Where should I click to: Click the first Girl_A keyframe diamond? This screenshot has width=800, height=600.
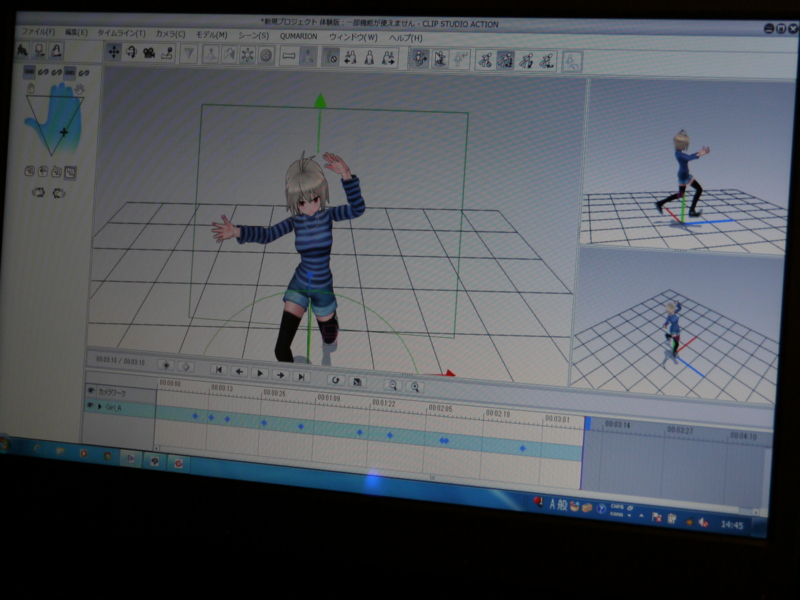point(195,416)
